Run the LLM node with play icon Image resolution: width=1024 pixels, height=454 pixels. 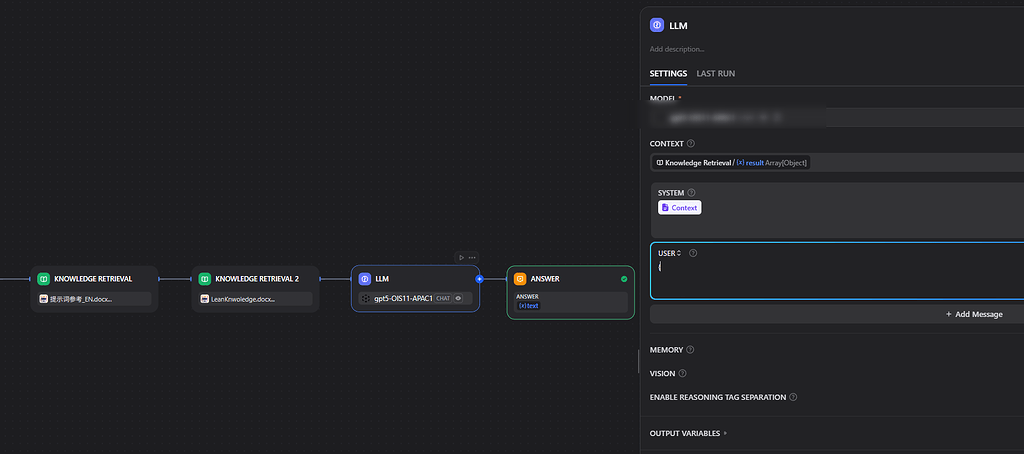462,257
